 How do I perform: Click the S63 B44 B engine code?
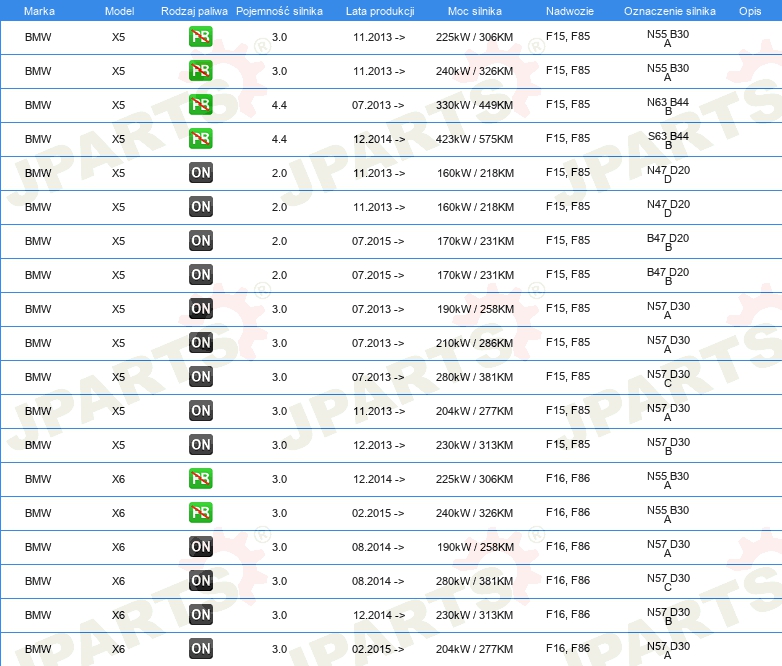coord(668,140)
